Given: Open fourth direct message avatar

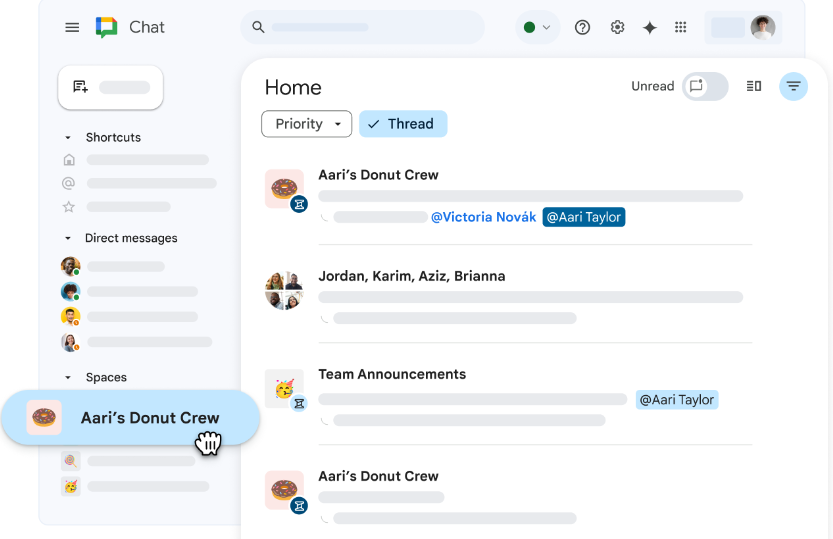Looking at the screenshot, I should click(x=70, y=342).
